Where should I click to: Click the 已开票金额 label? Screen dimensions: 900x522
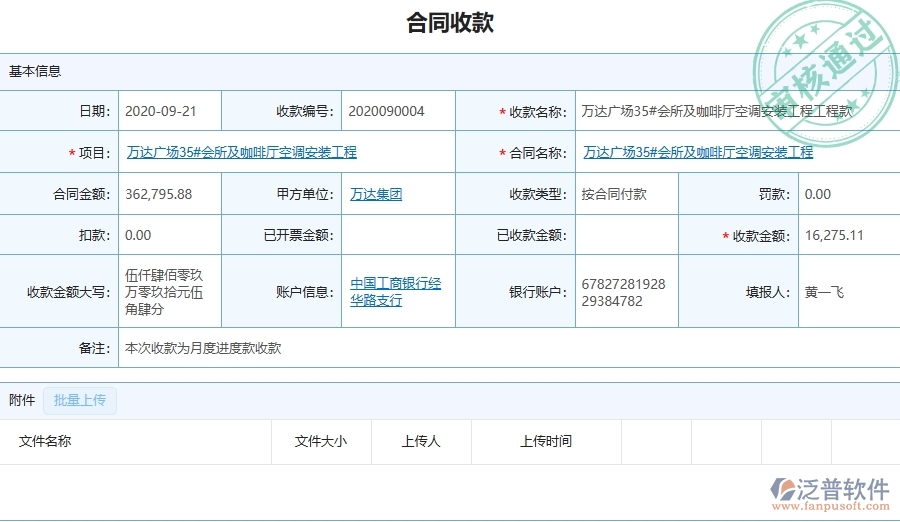click(x=298, y=235)
